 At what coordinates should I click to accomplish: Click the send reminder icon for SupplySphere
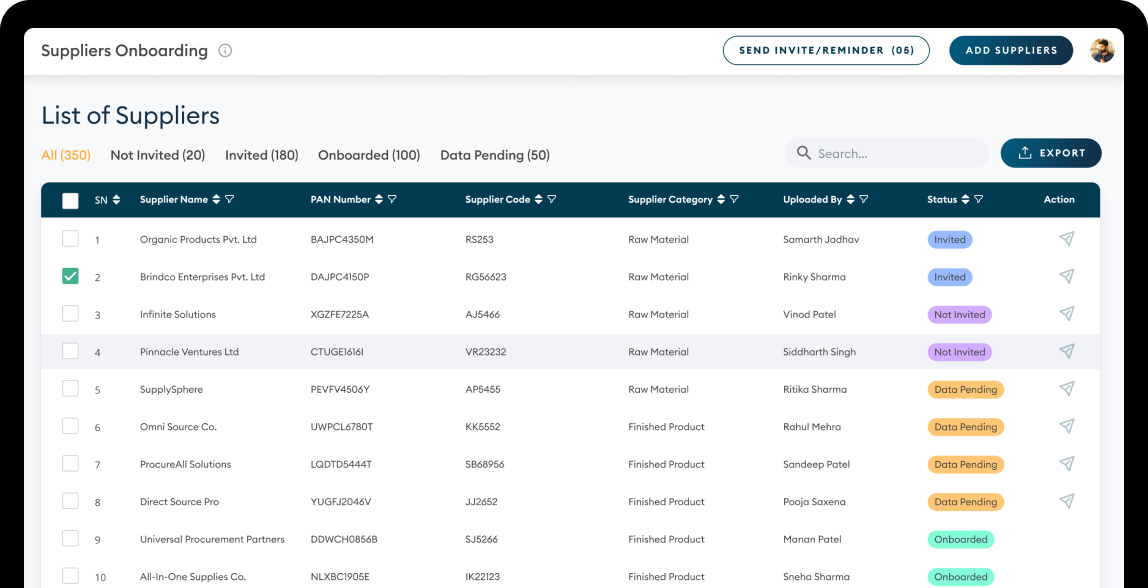(1066, 388)
